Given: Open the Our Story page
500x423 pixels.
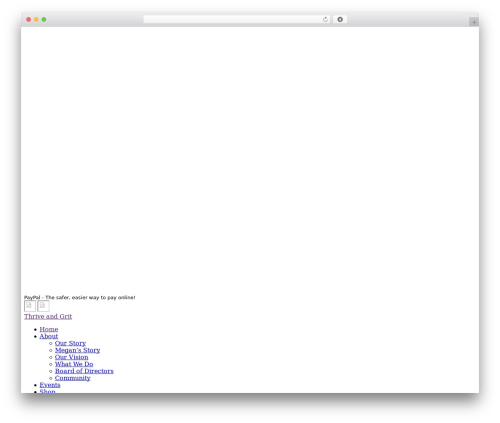Looking at the screenshot, I should pyautogui.click(x=70, y=343).
